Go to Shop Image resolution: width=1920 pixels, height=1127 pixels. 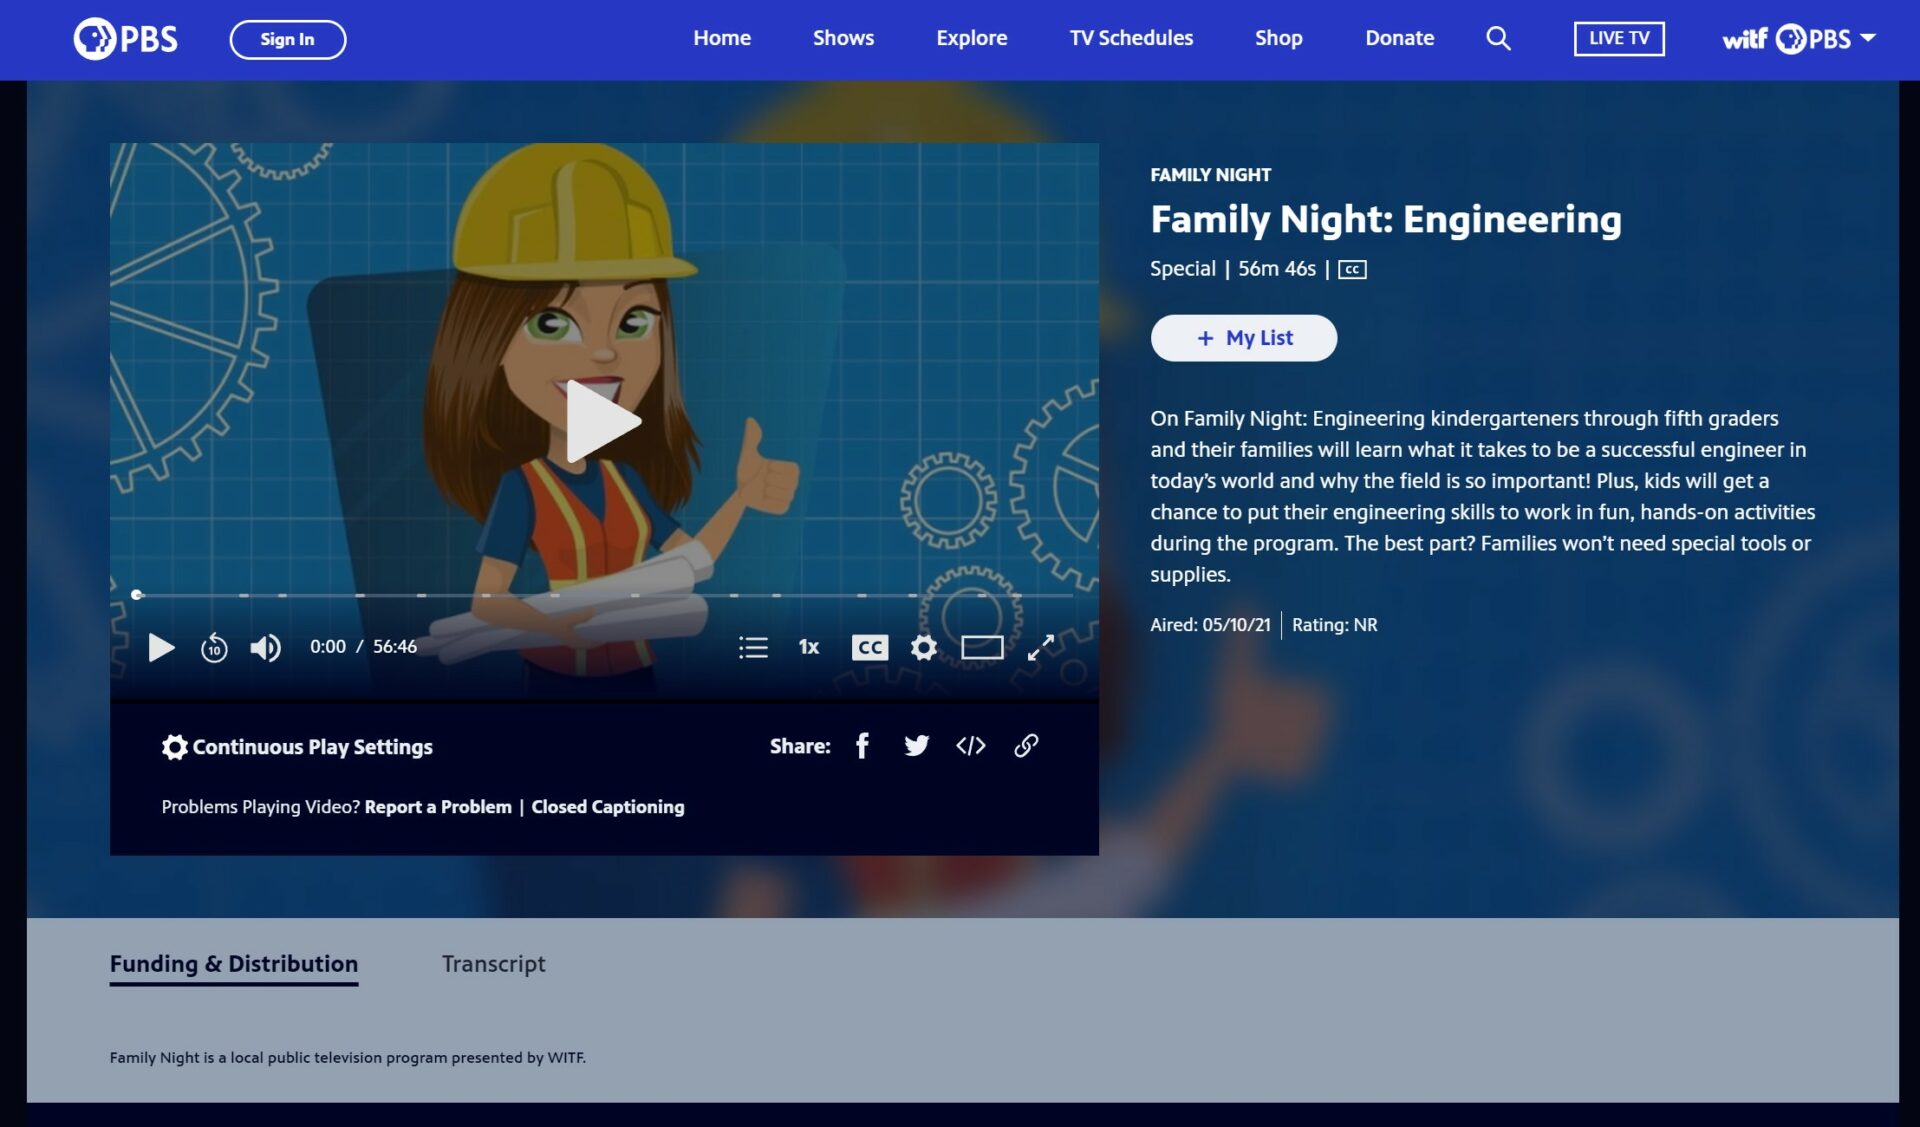pos(1279,39)
